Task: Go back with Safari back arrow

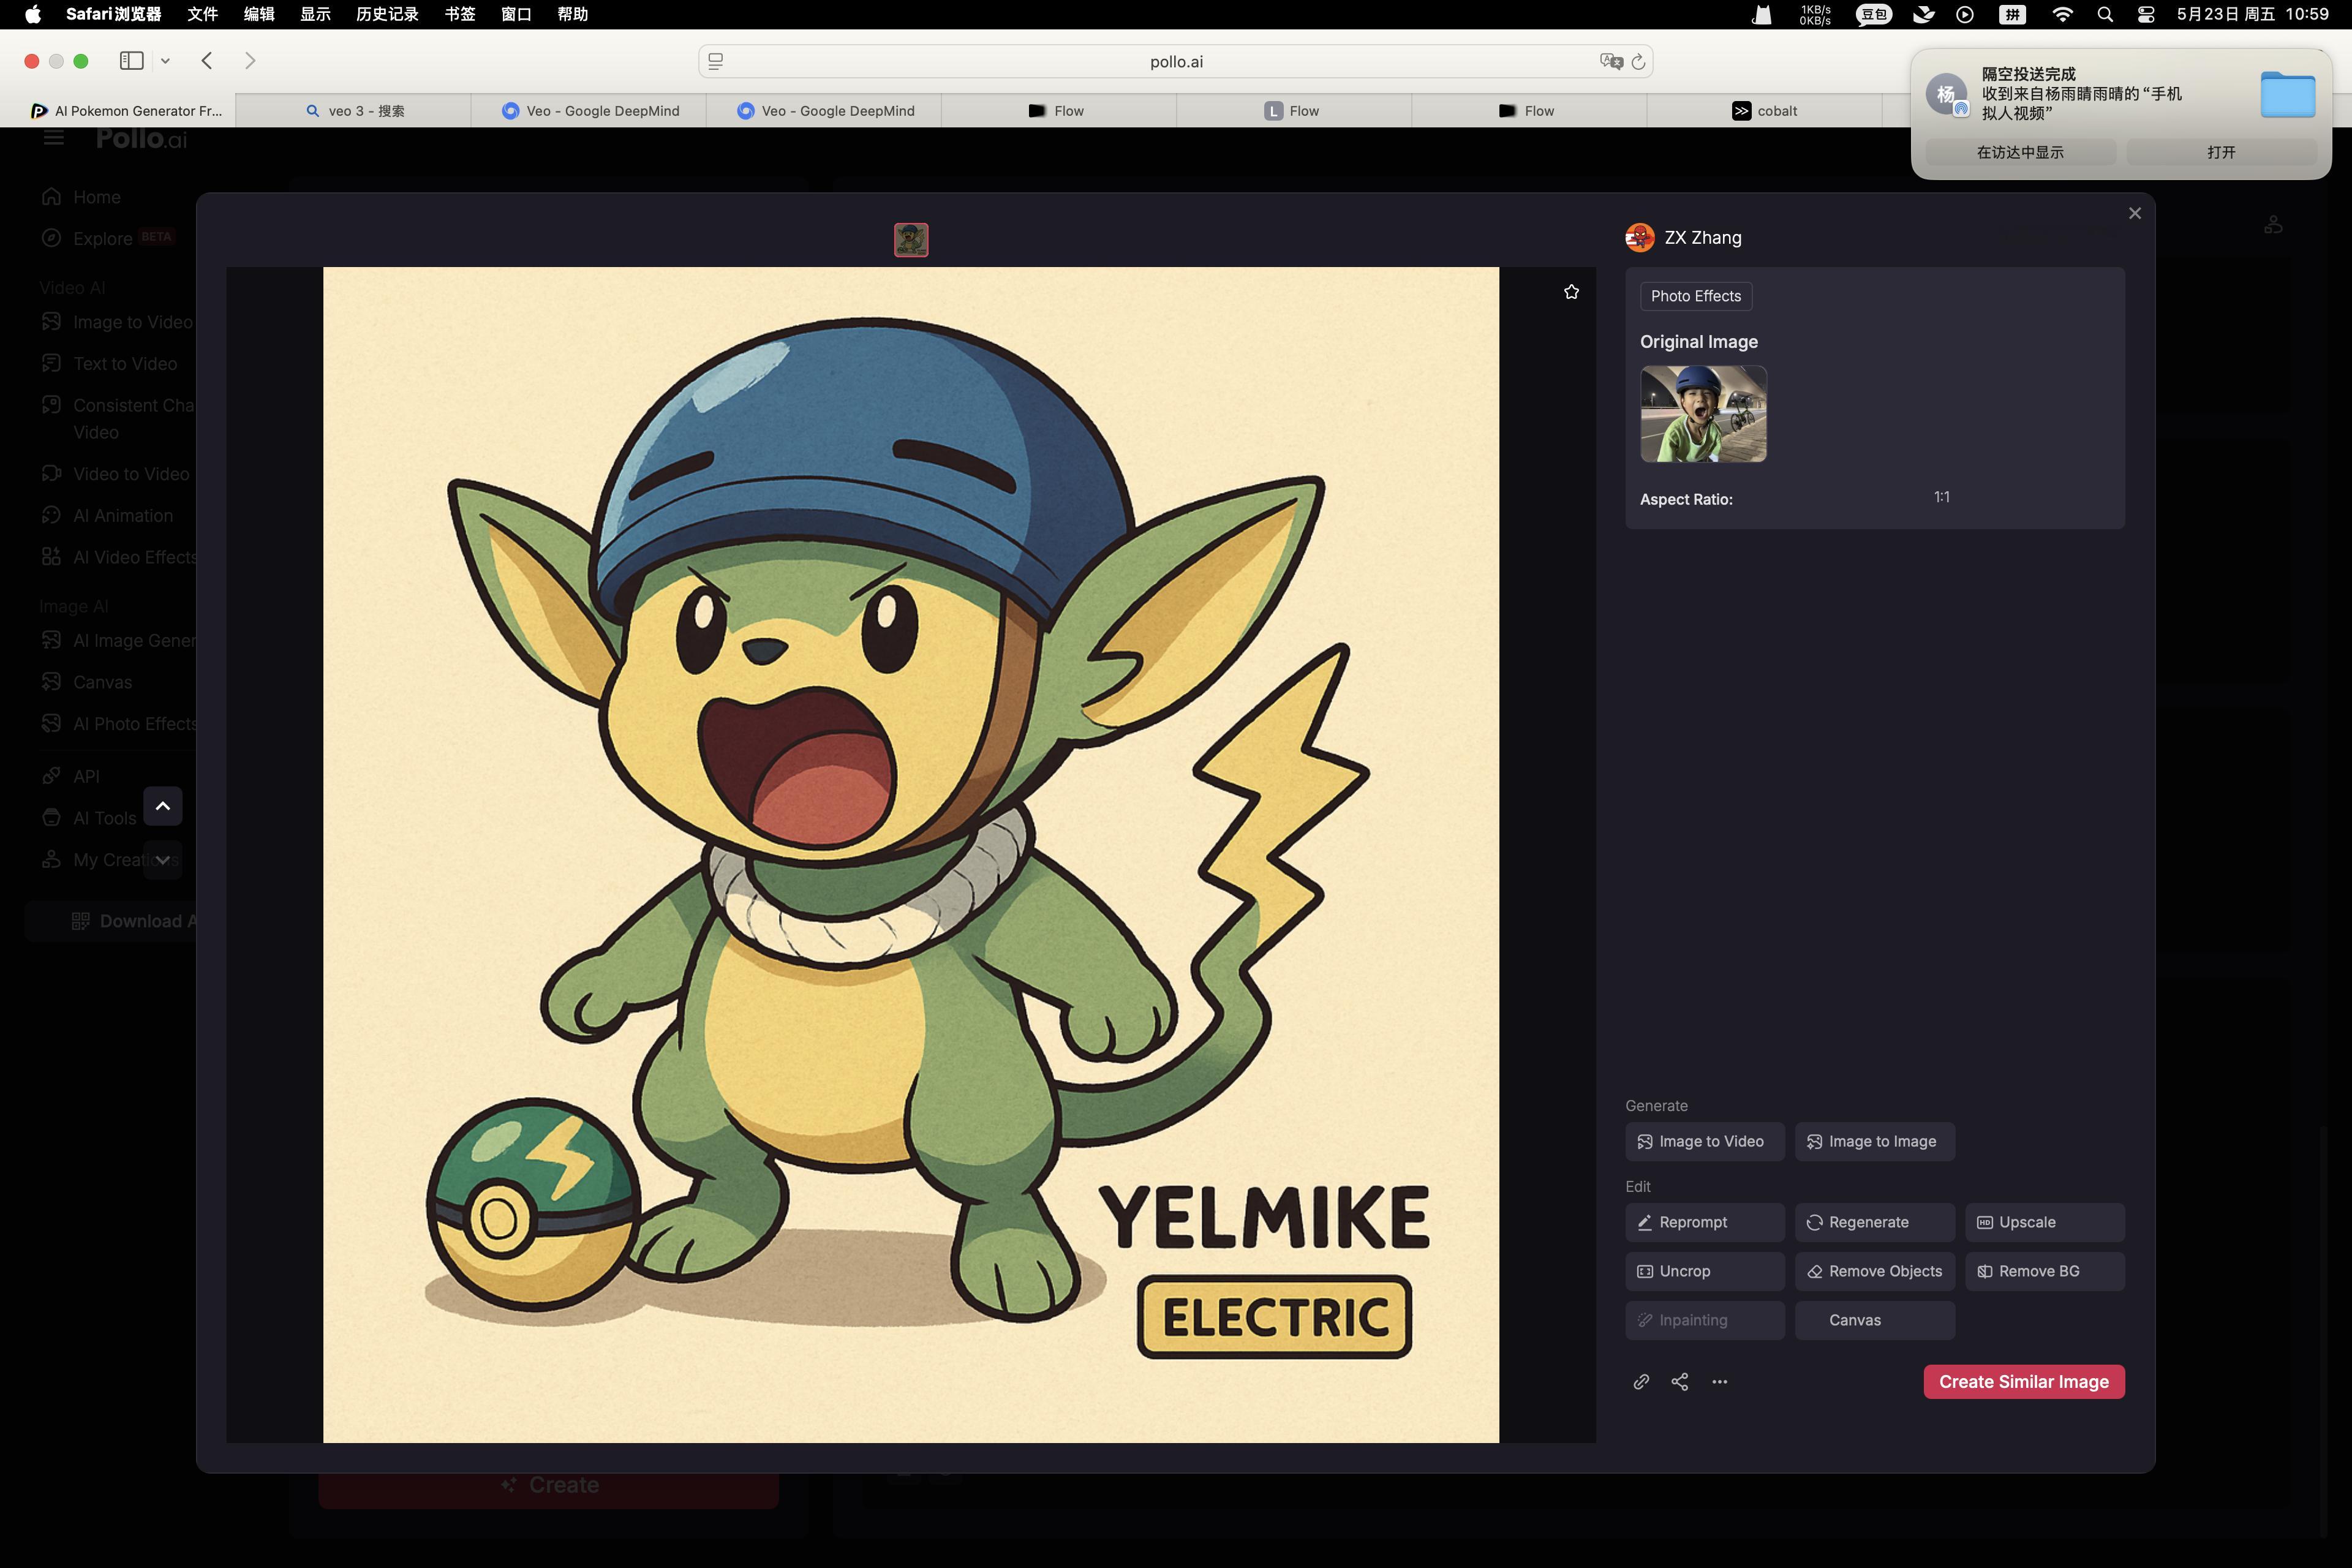Action: (x=207, y=61)
